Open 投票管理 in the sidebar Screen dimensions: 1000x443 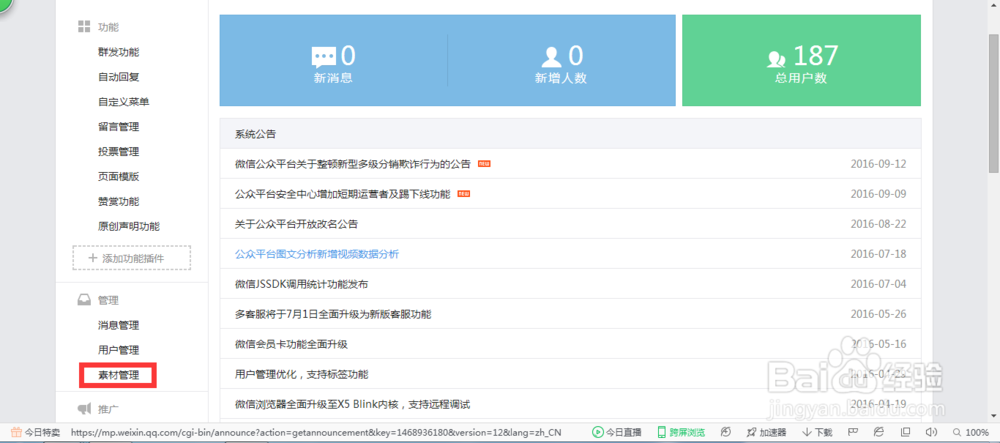[119, 152]
